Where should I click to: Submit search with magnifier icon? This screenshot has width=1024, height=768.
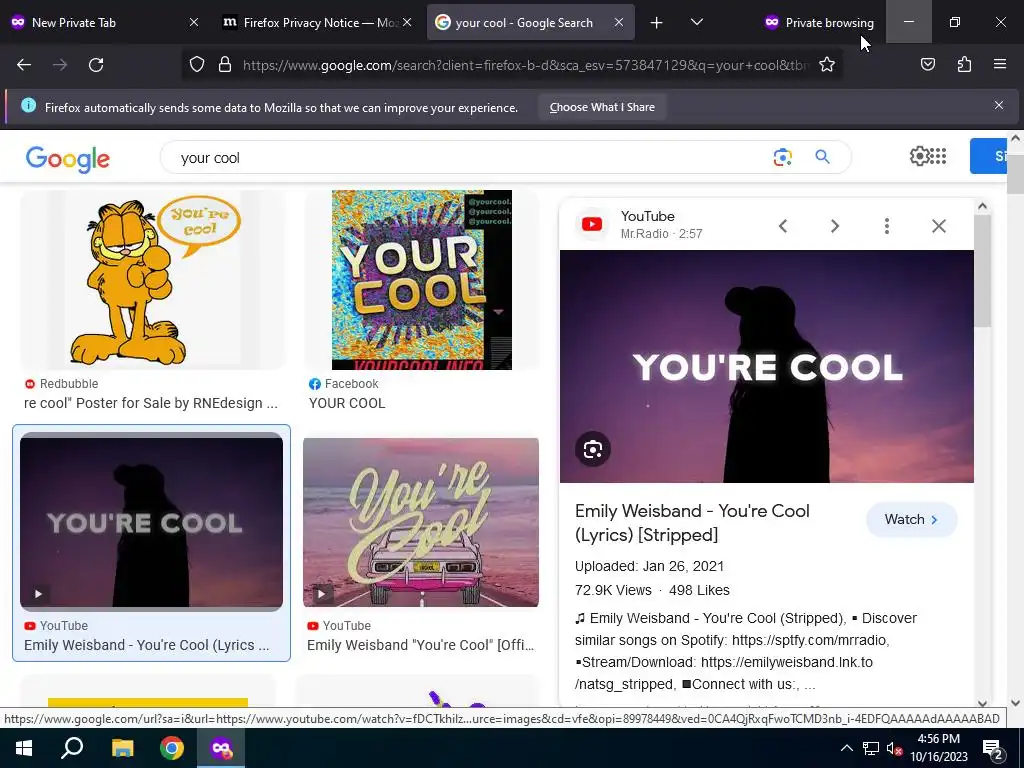click(822, 157)
